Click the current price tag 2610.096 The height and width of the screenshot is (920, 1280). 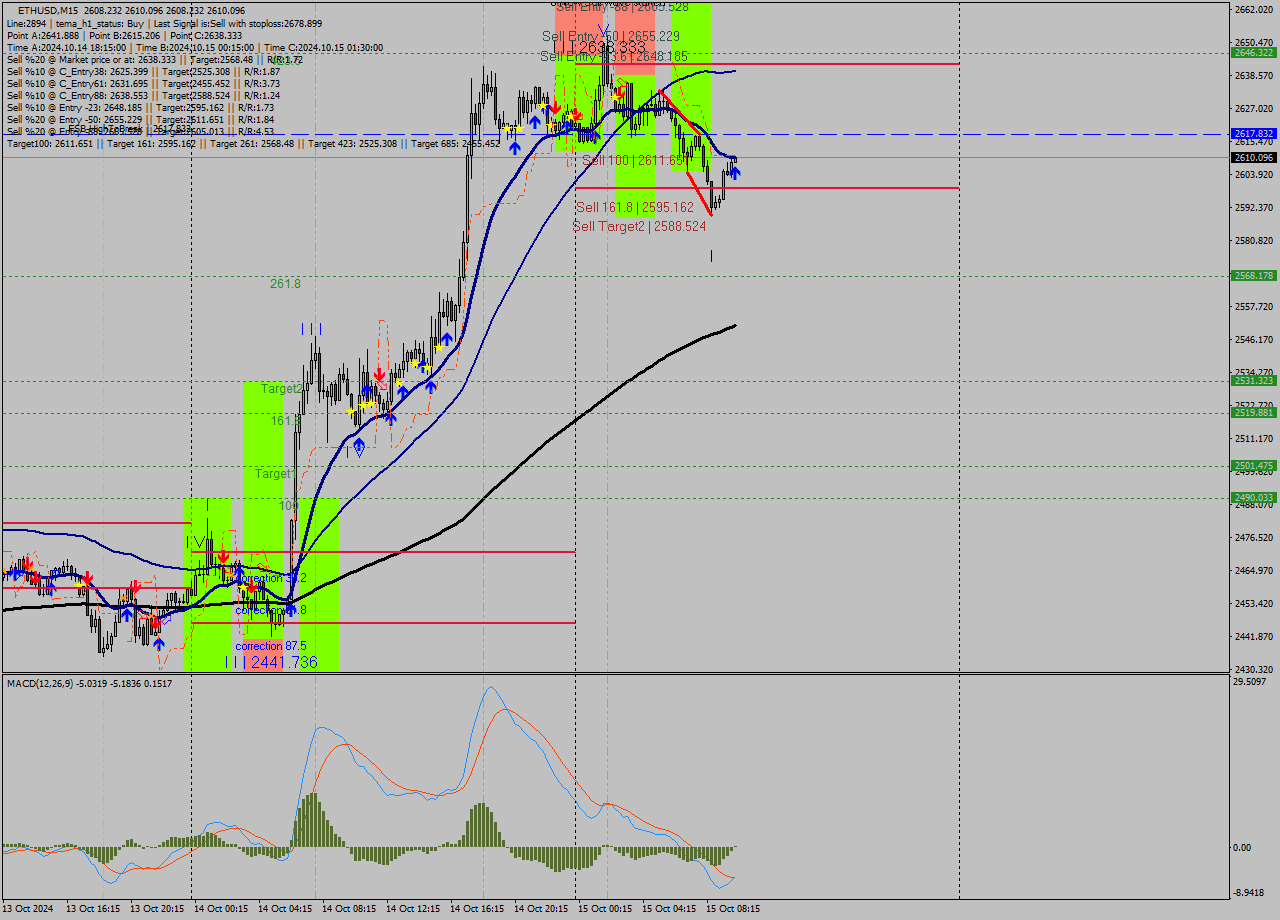pyautogui.click(x=1253, y=157)
